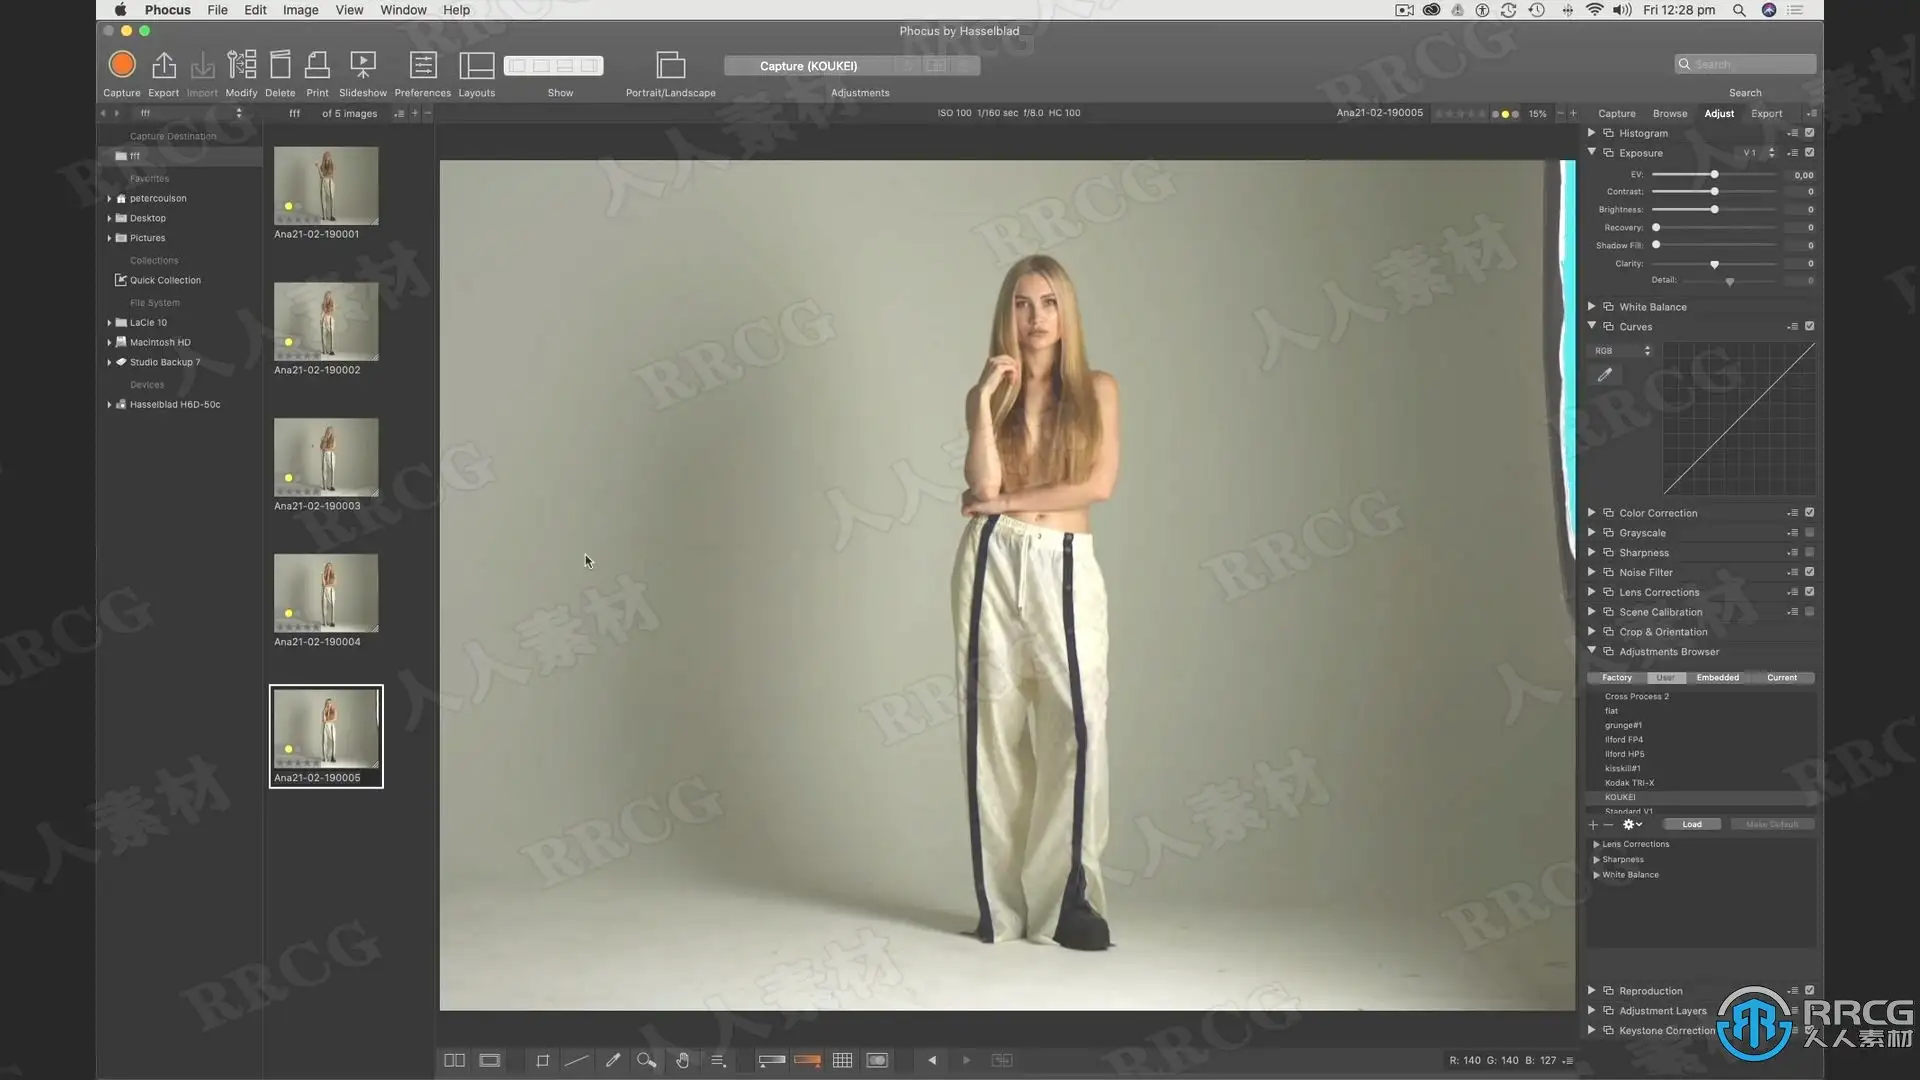Click the orange Capture button
Screen dimensions: 1920x1080
pos(122,65)
